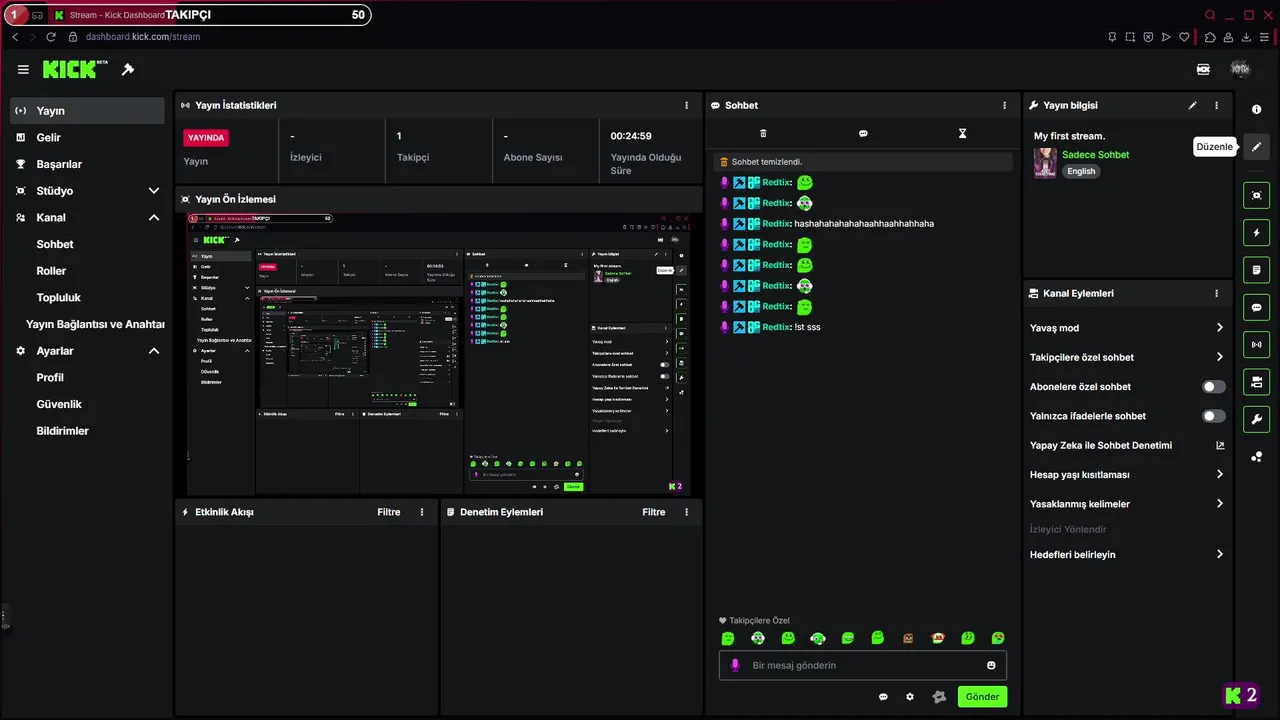
Task: Click the gear icon below message box
Action: [x=910, y=697]
